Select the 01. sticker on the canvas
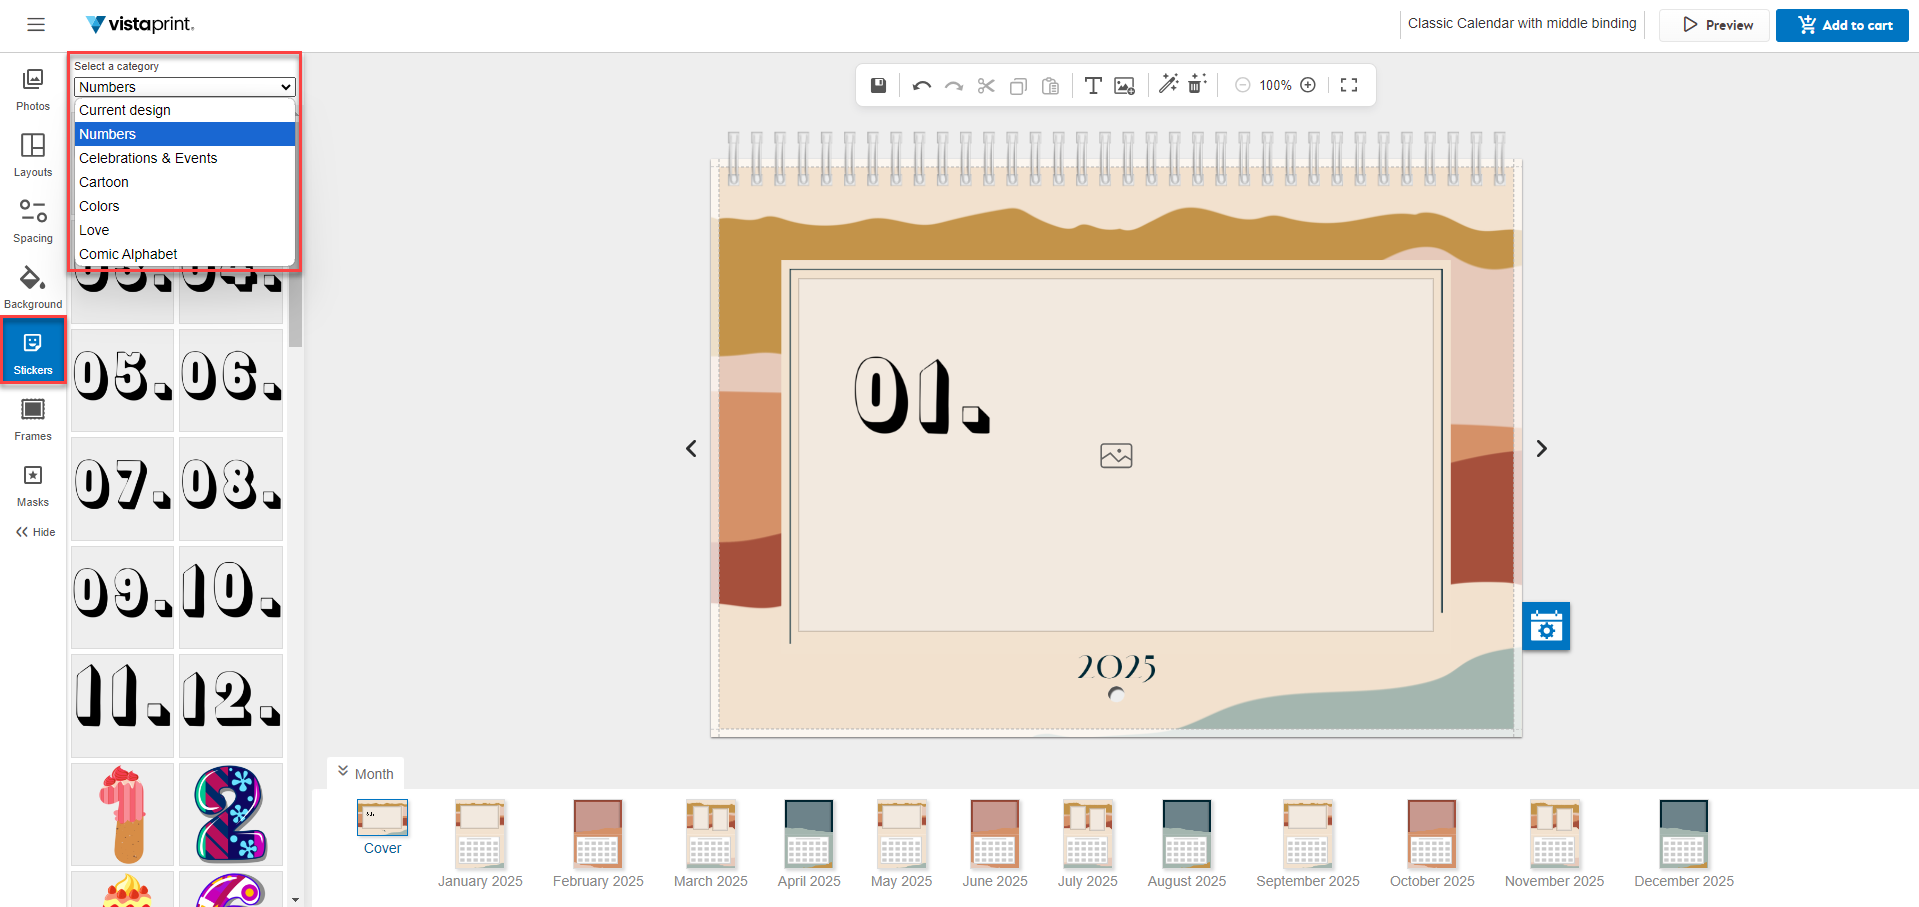 click(922, 396)
